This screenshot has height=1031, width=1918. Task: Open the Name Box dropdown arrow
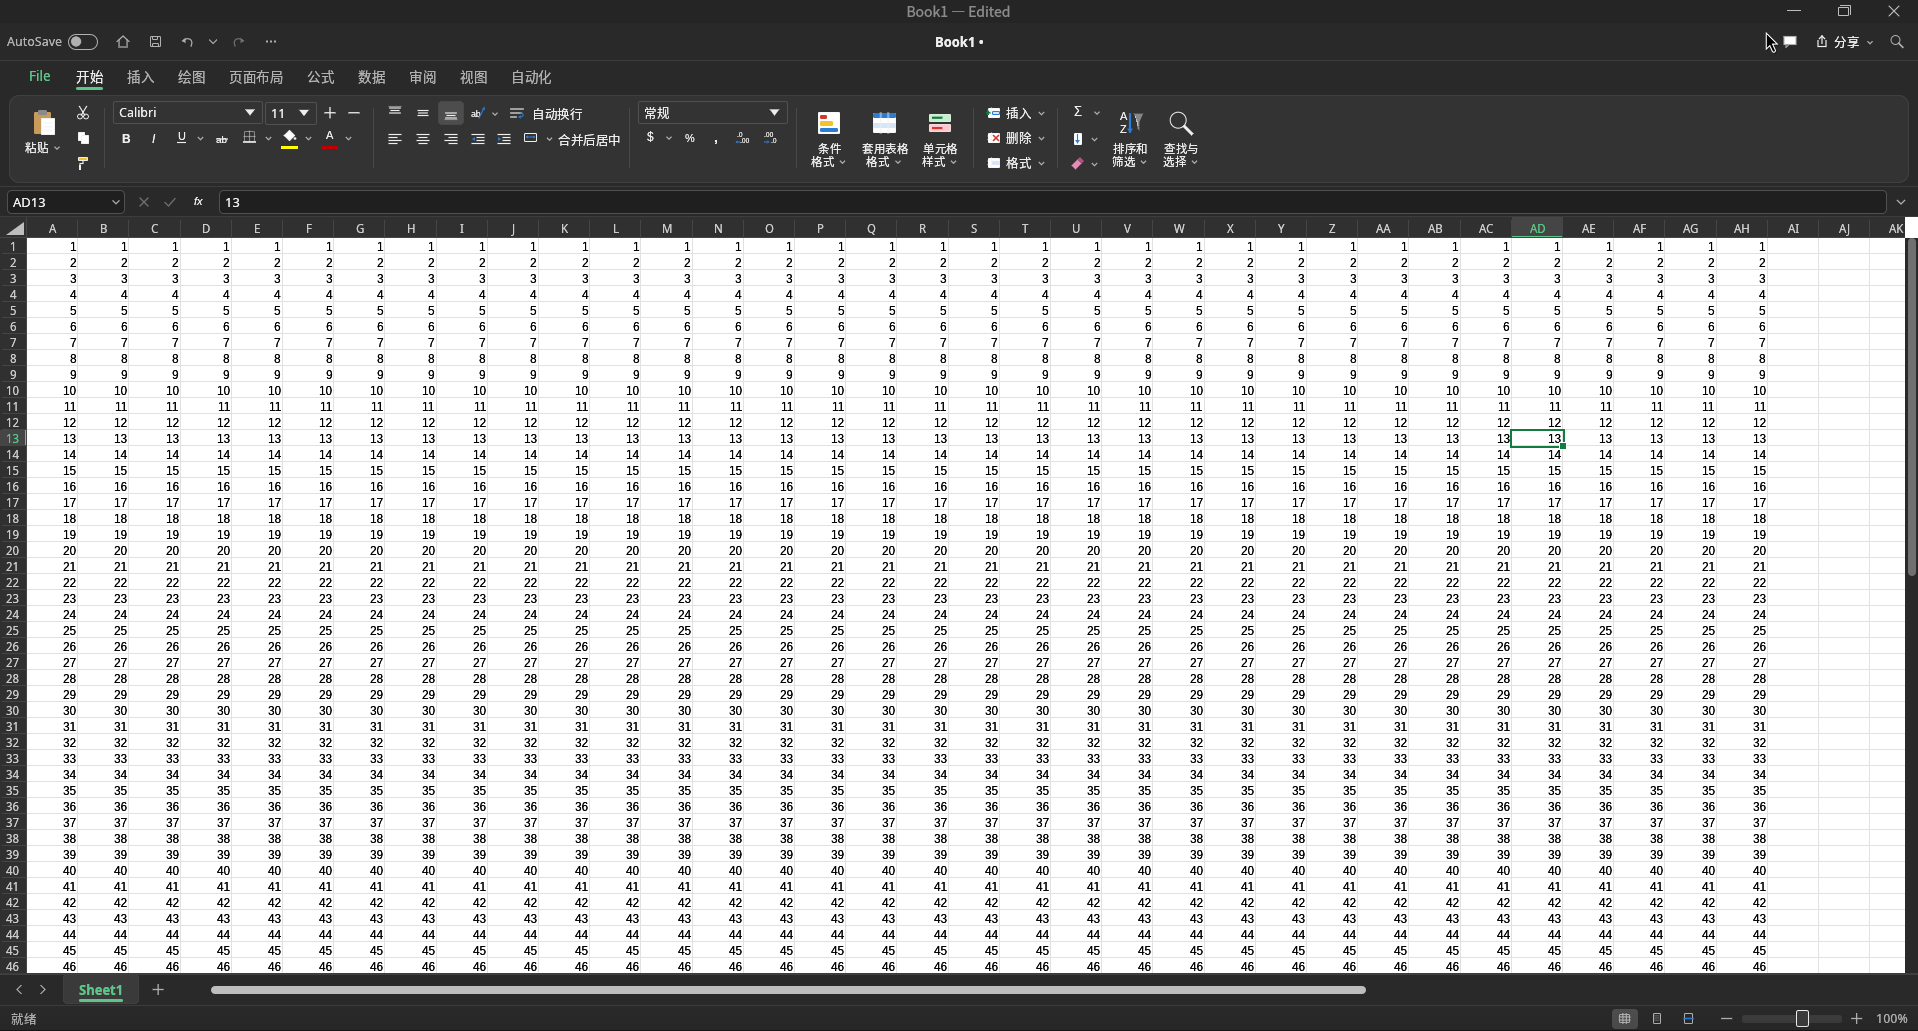(115, 202)
